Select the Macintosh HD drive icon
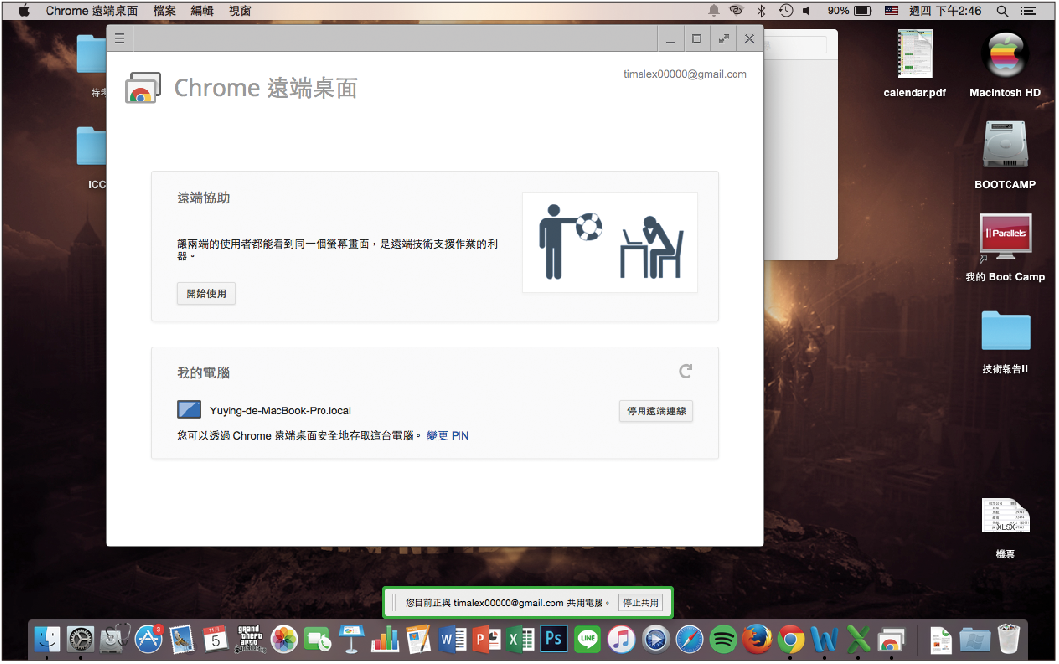Viewport: 1059px width, 664px height. coord(1005,64)
